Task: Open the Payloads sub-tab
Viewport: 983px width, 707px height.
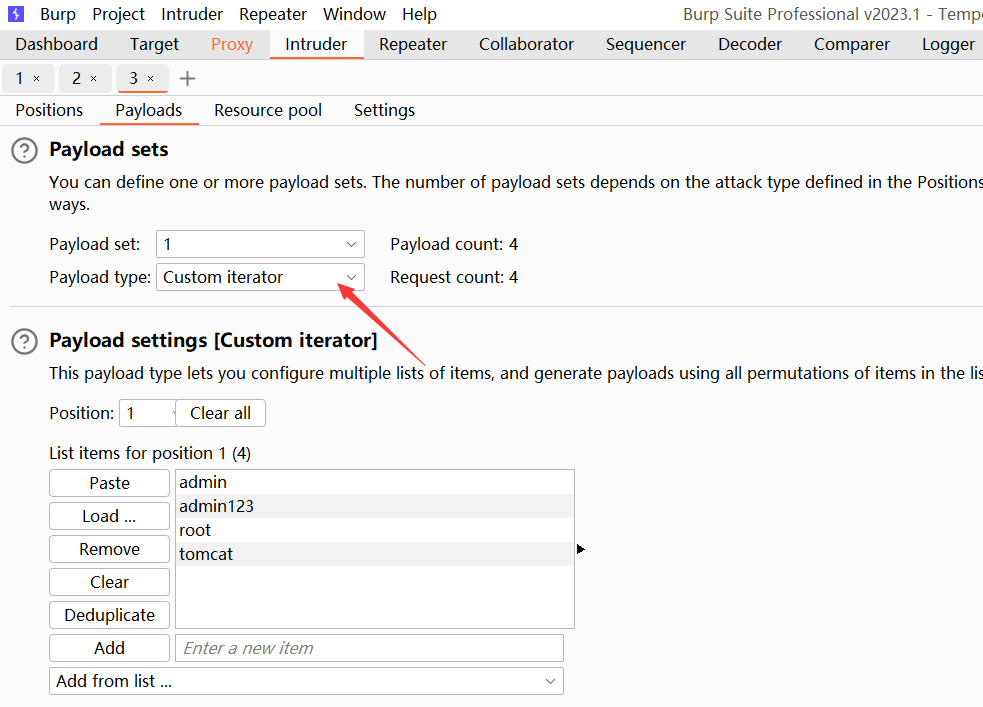Action: point(149,110)
